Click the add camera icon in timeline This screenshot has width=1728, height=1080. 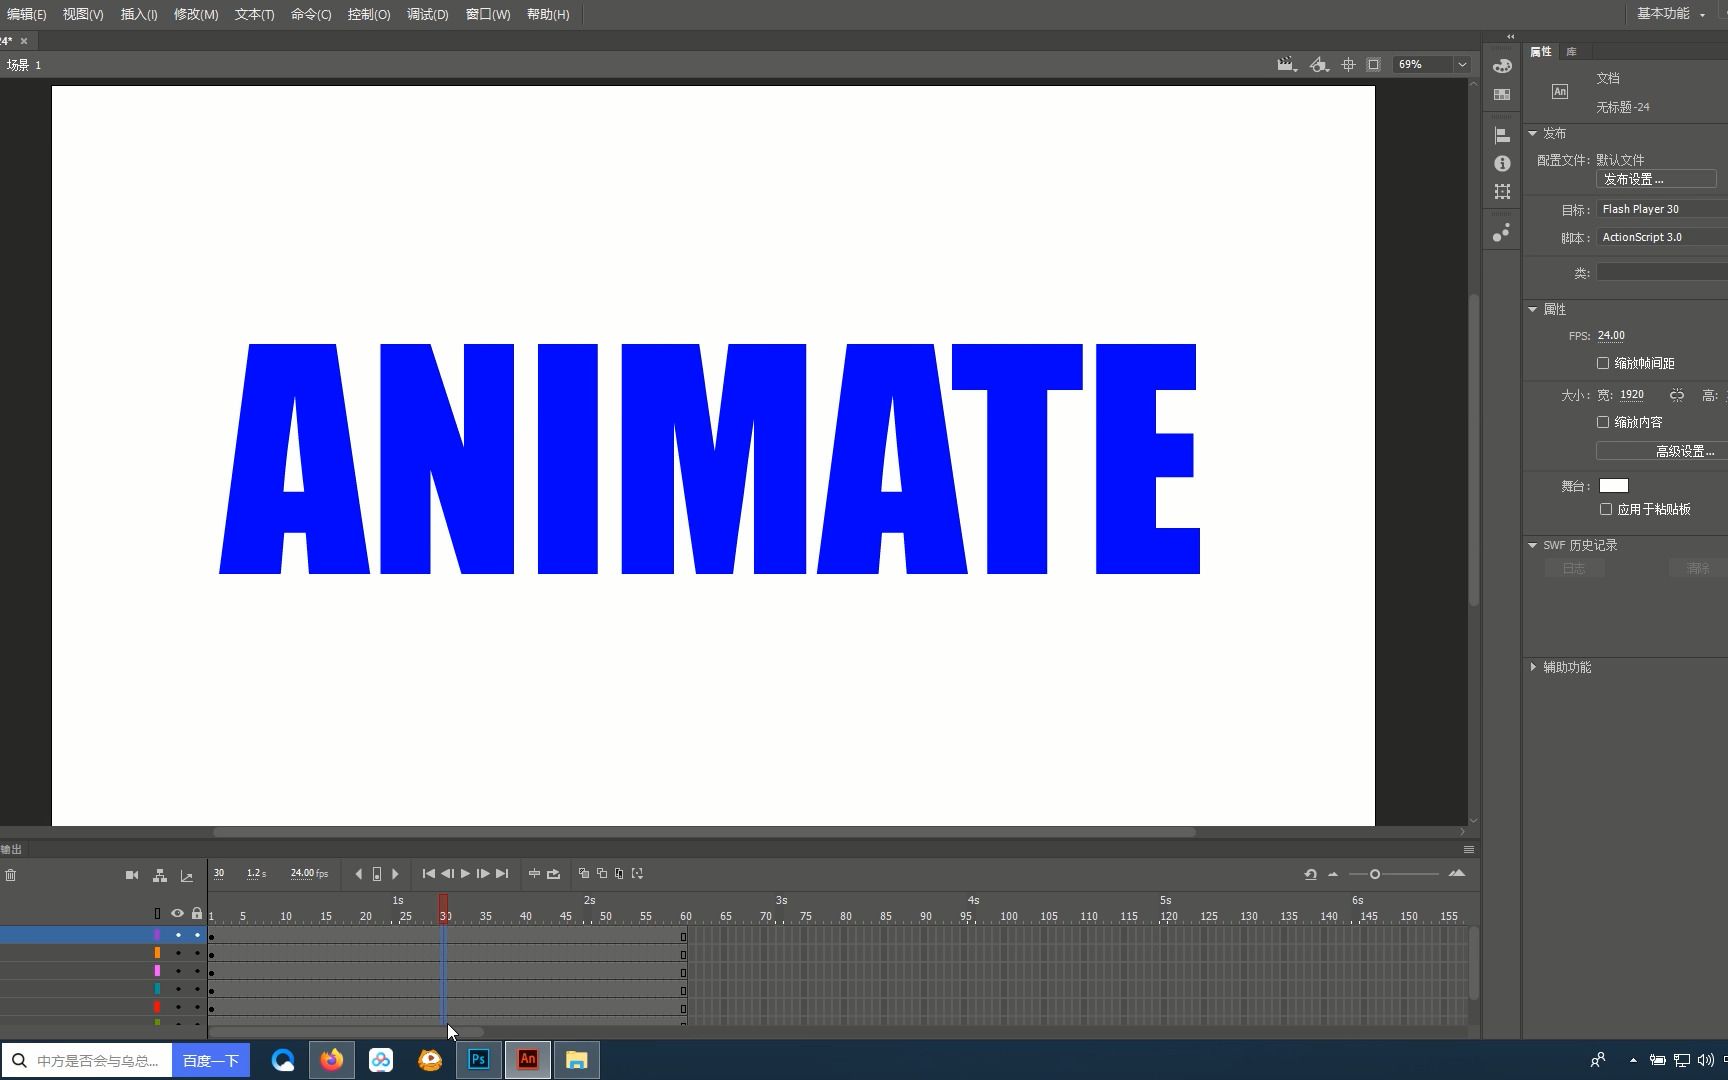[x=132, y=875]
